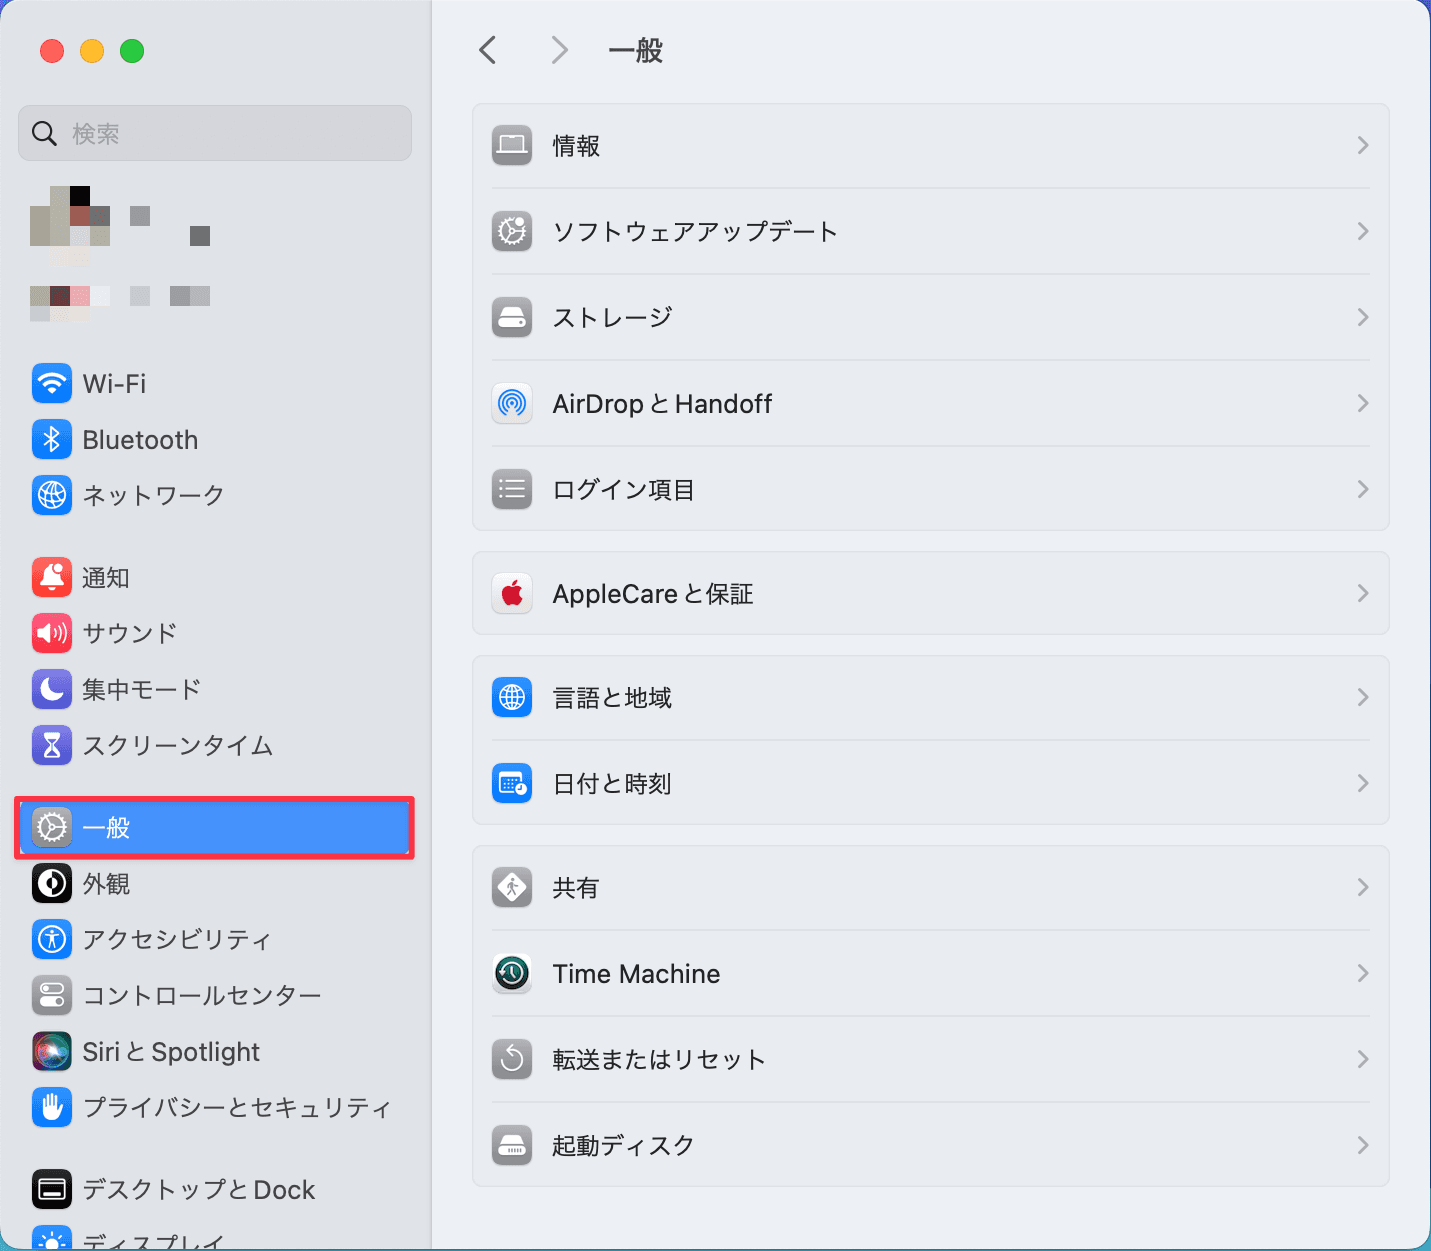The image size is (1431, 1251).
Task: Click the ソフトウェアアップデート gear icon
Action: click(512, 231)
